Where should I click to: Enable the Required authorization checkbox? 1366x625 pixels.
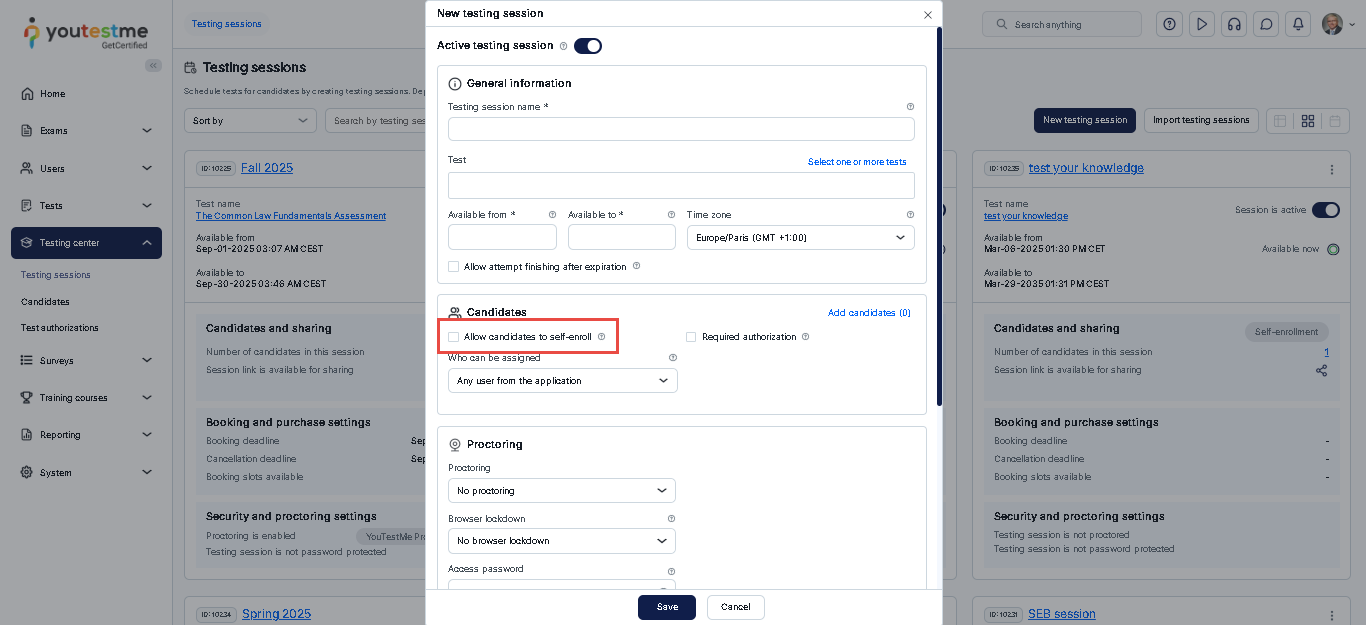(x=691, y=337)
